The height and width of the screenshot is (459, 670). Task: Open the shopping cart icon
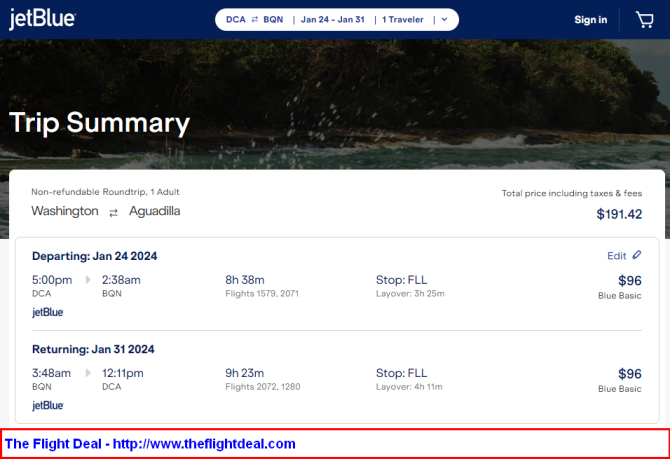tap(645, 20)
